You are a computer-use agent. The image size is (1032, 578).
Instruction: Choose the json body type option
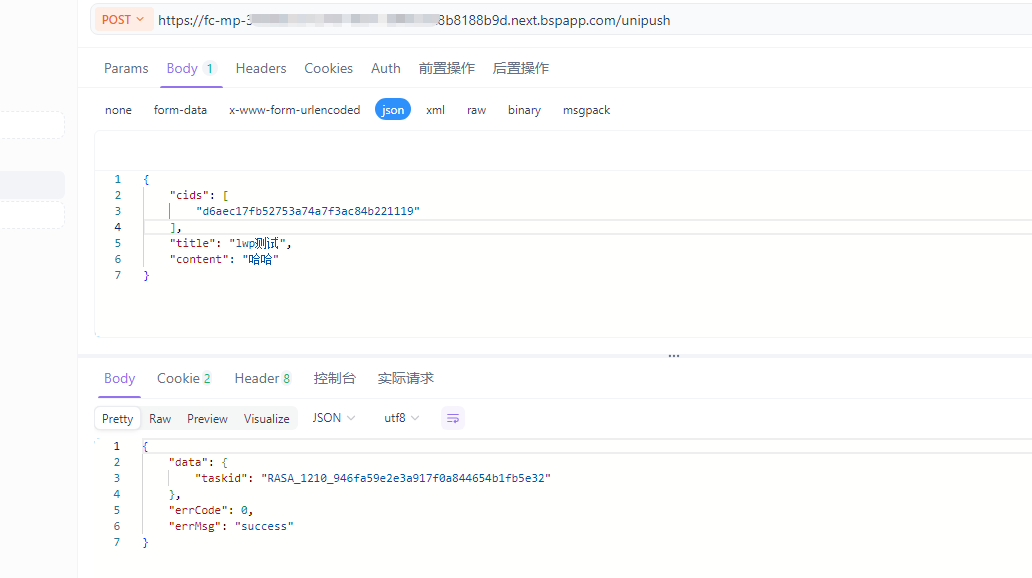[393, 110]
